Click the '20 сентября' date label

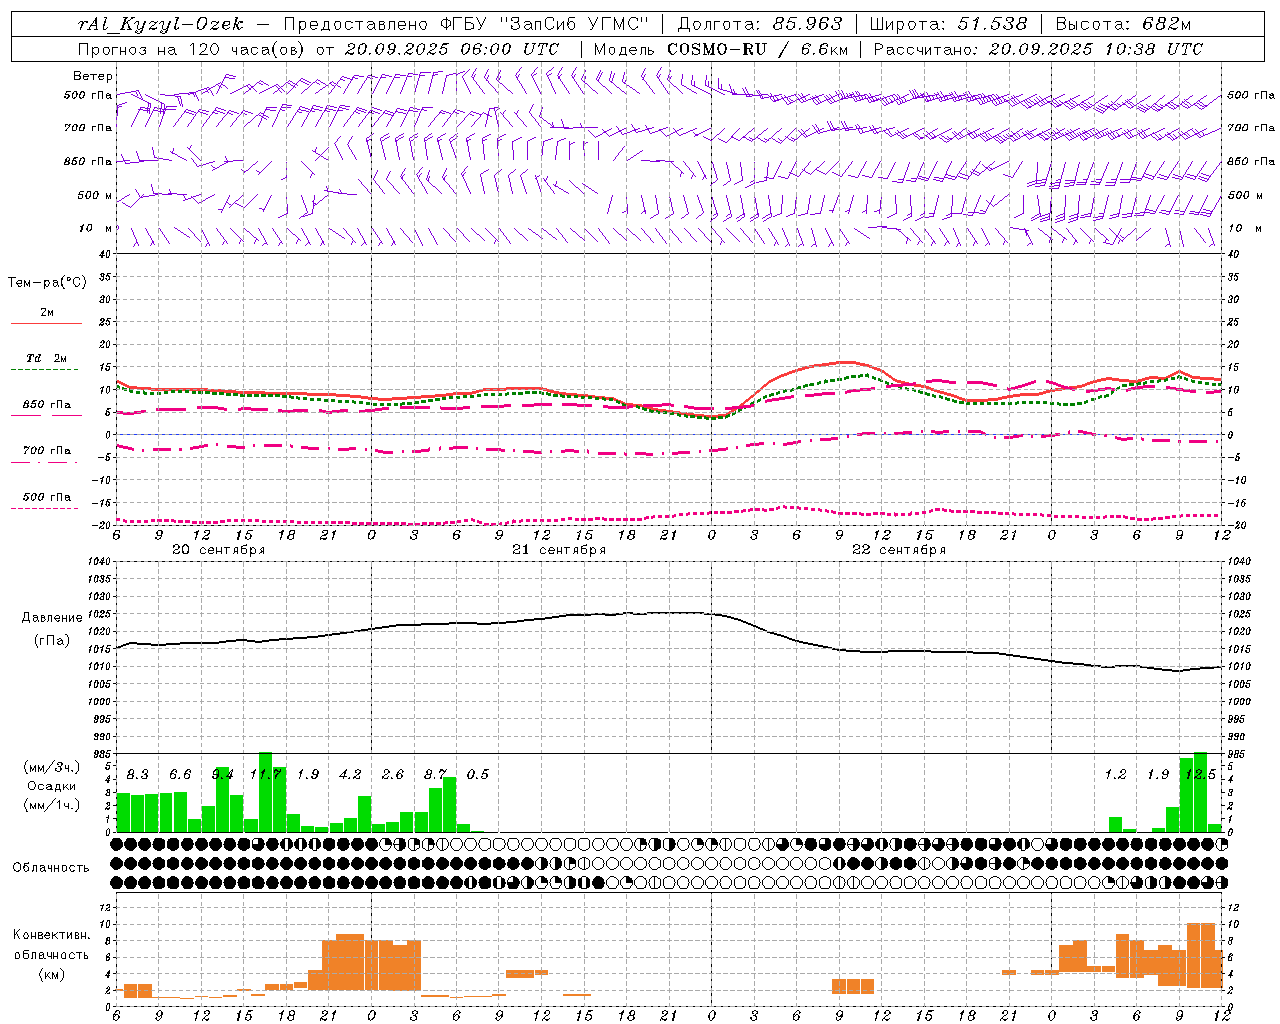pos(219,550)
